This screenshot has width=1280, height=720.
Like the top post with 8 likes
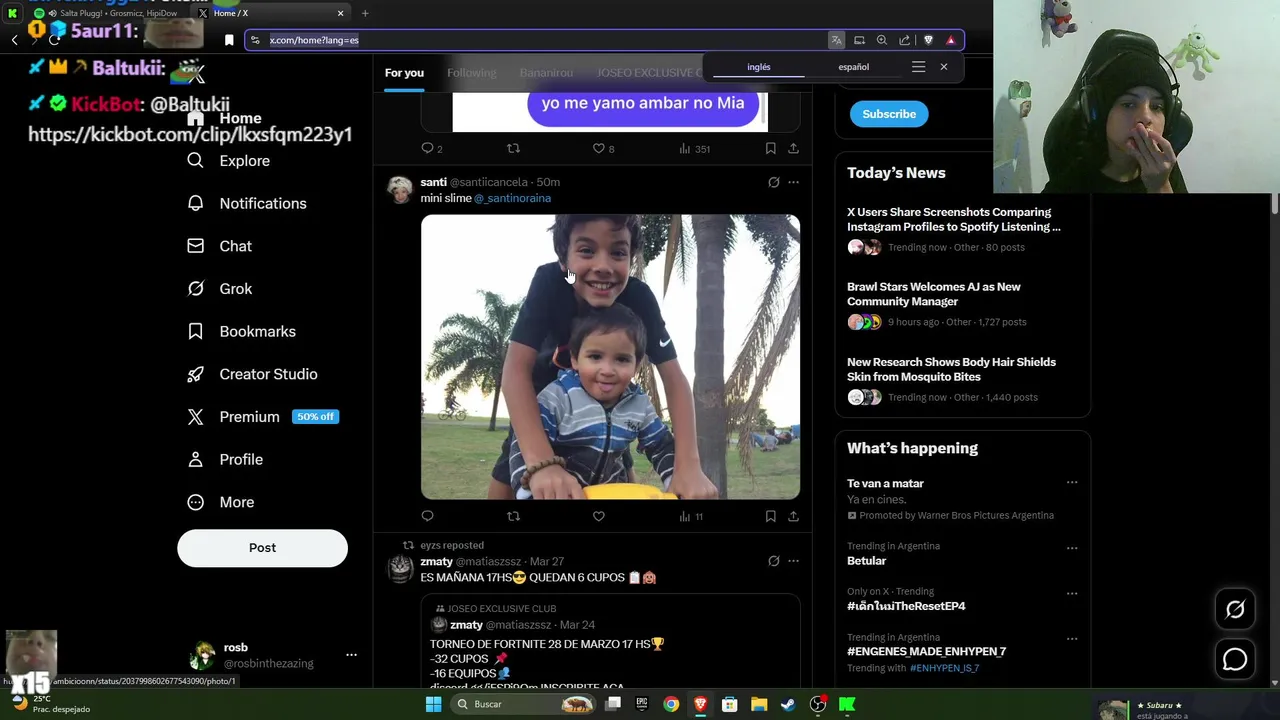tap(603, 148)
